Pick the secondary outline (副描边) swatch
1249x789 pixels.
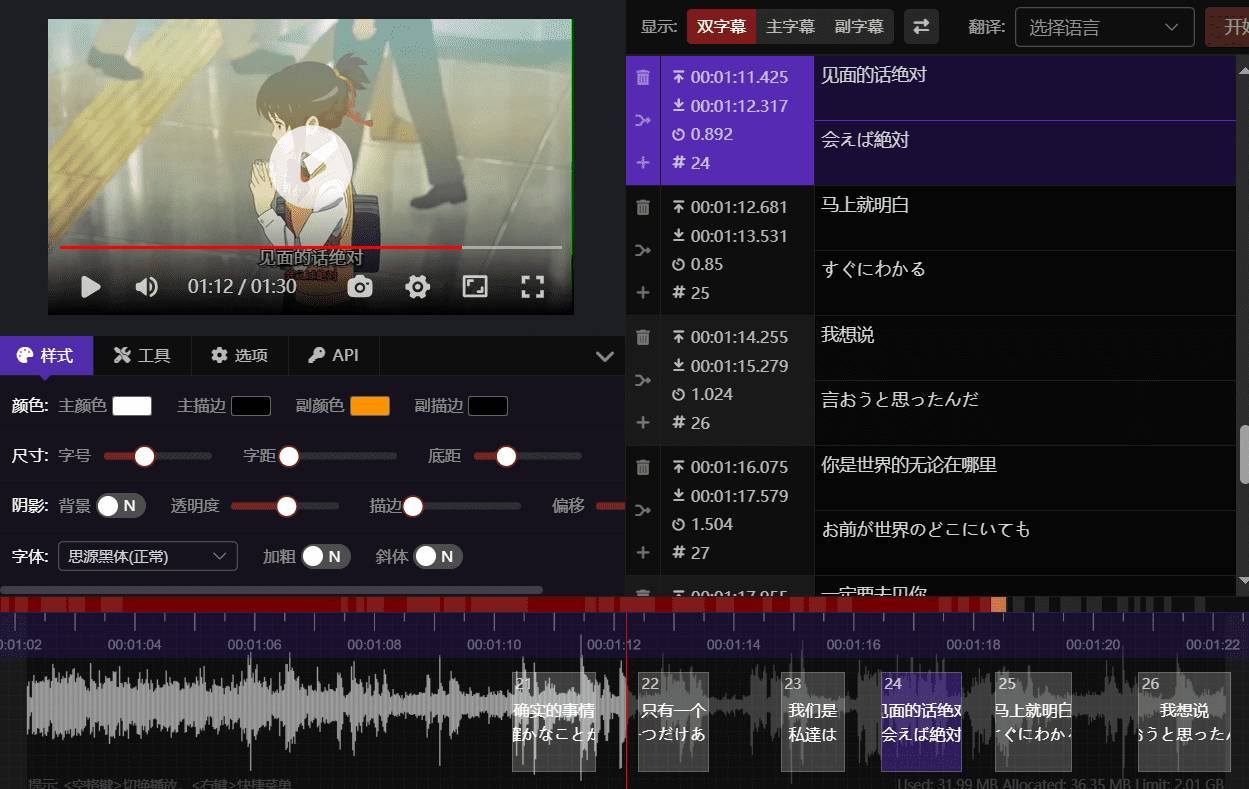coord(488,406)
